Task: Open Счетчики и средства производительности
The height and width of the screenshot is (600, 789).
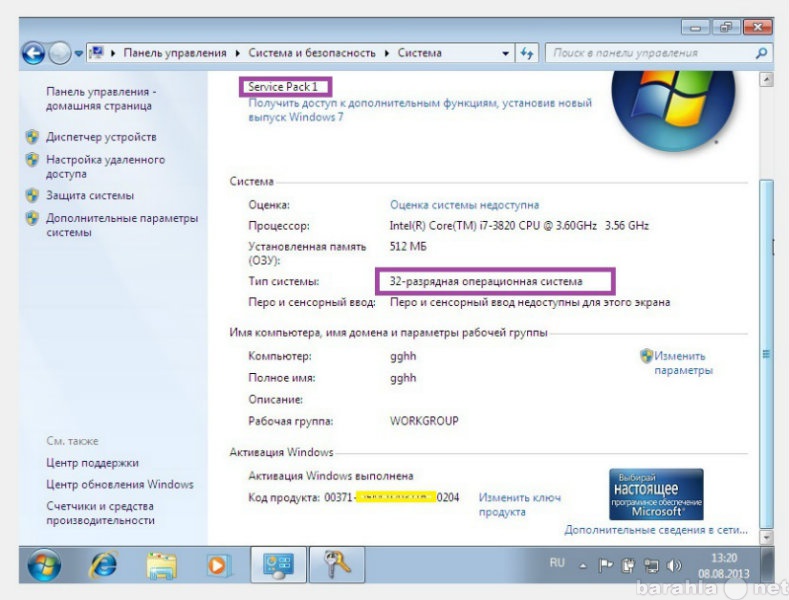Action: [x=100, y=513]
